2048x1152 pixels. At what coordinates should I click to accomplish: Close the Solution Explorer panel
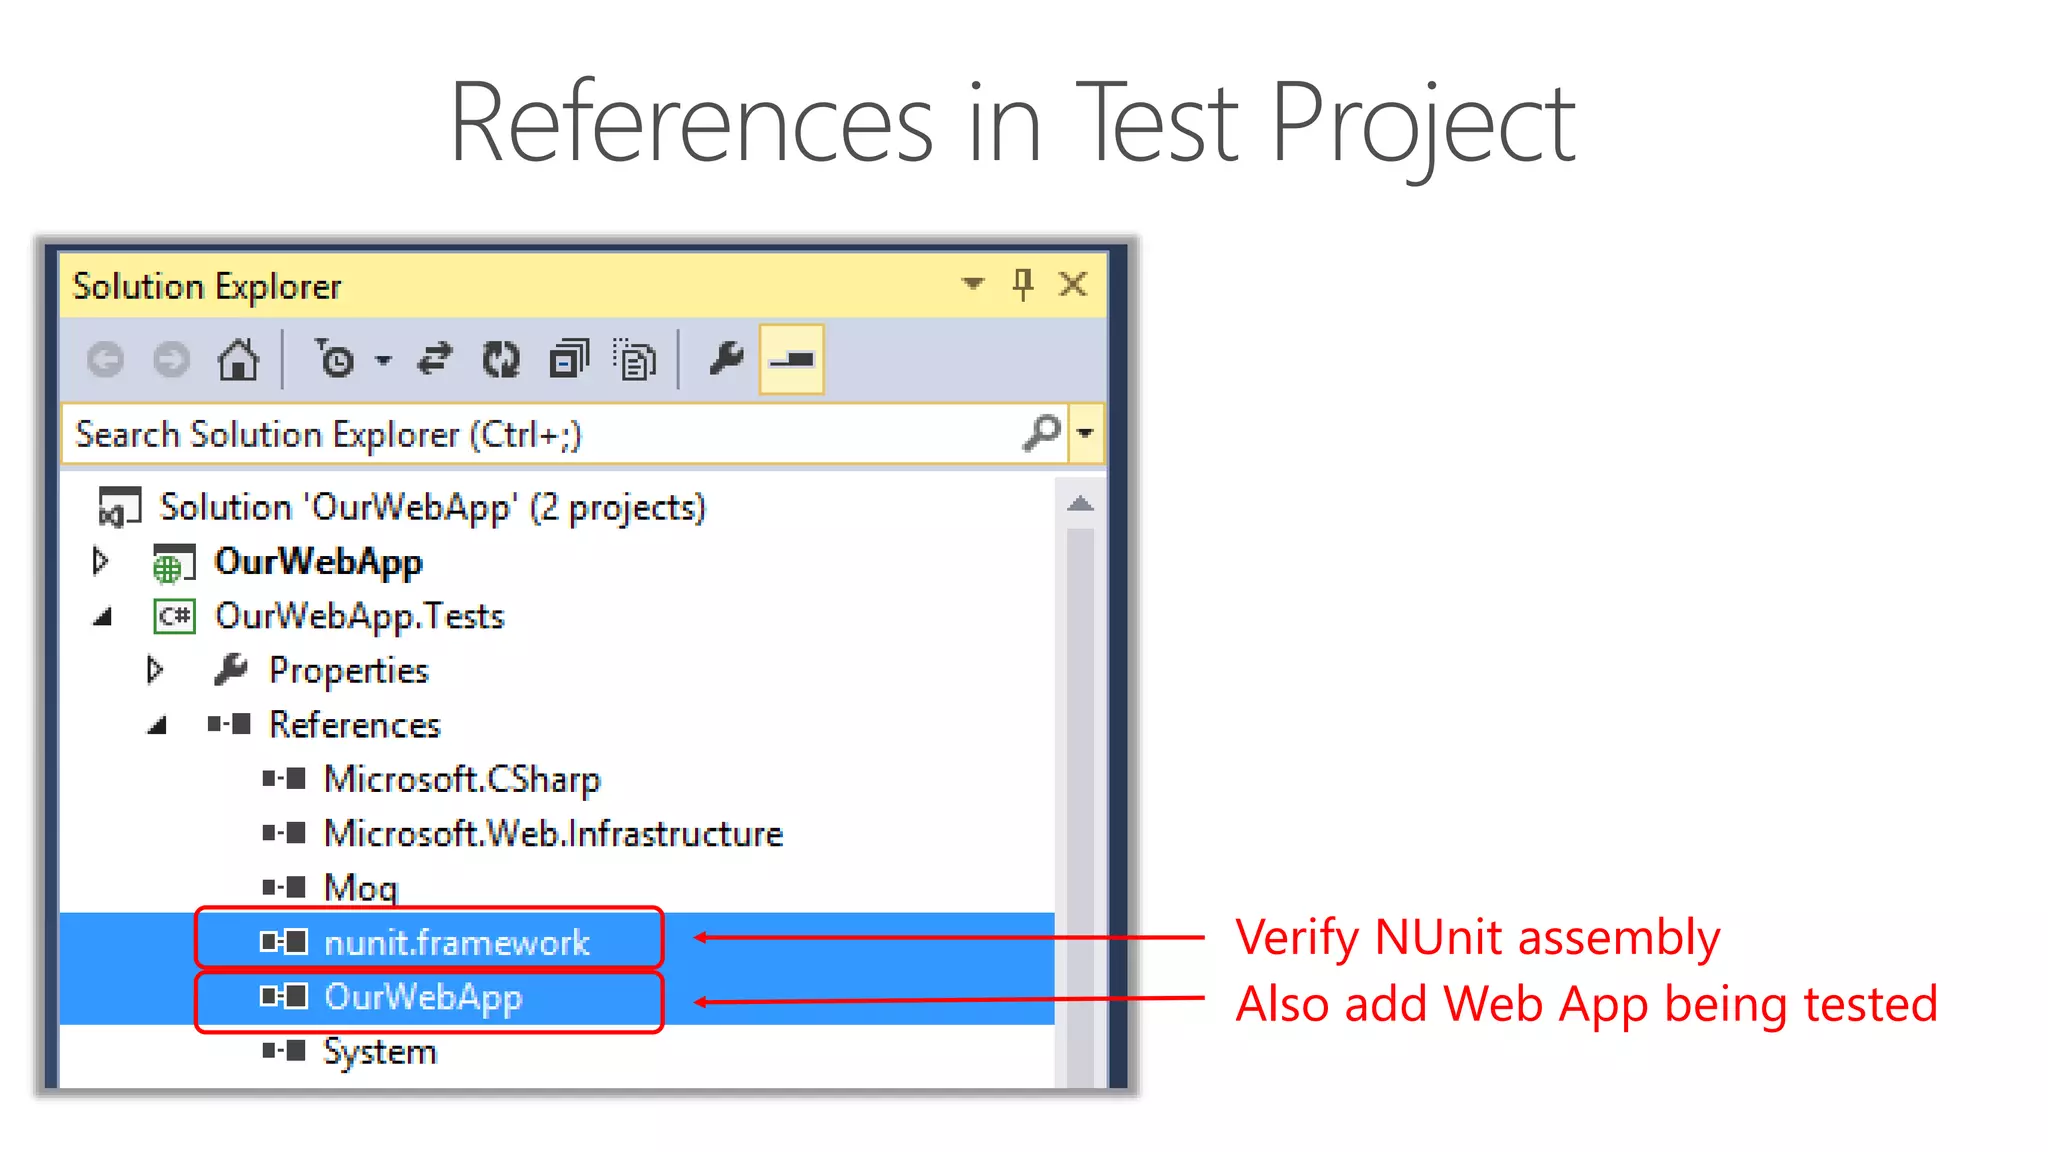coord(1073,284)
